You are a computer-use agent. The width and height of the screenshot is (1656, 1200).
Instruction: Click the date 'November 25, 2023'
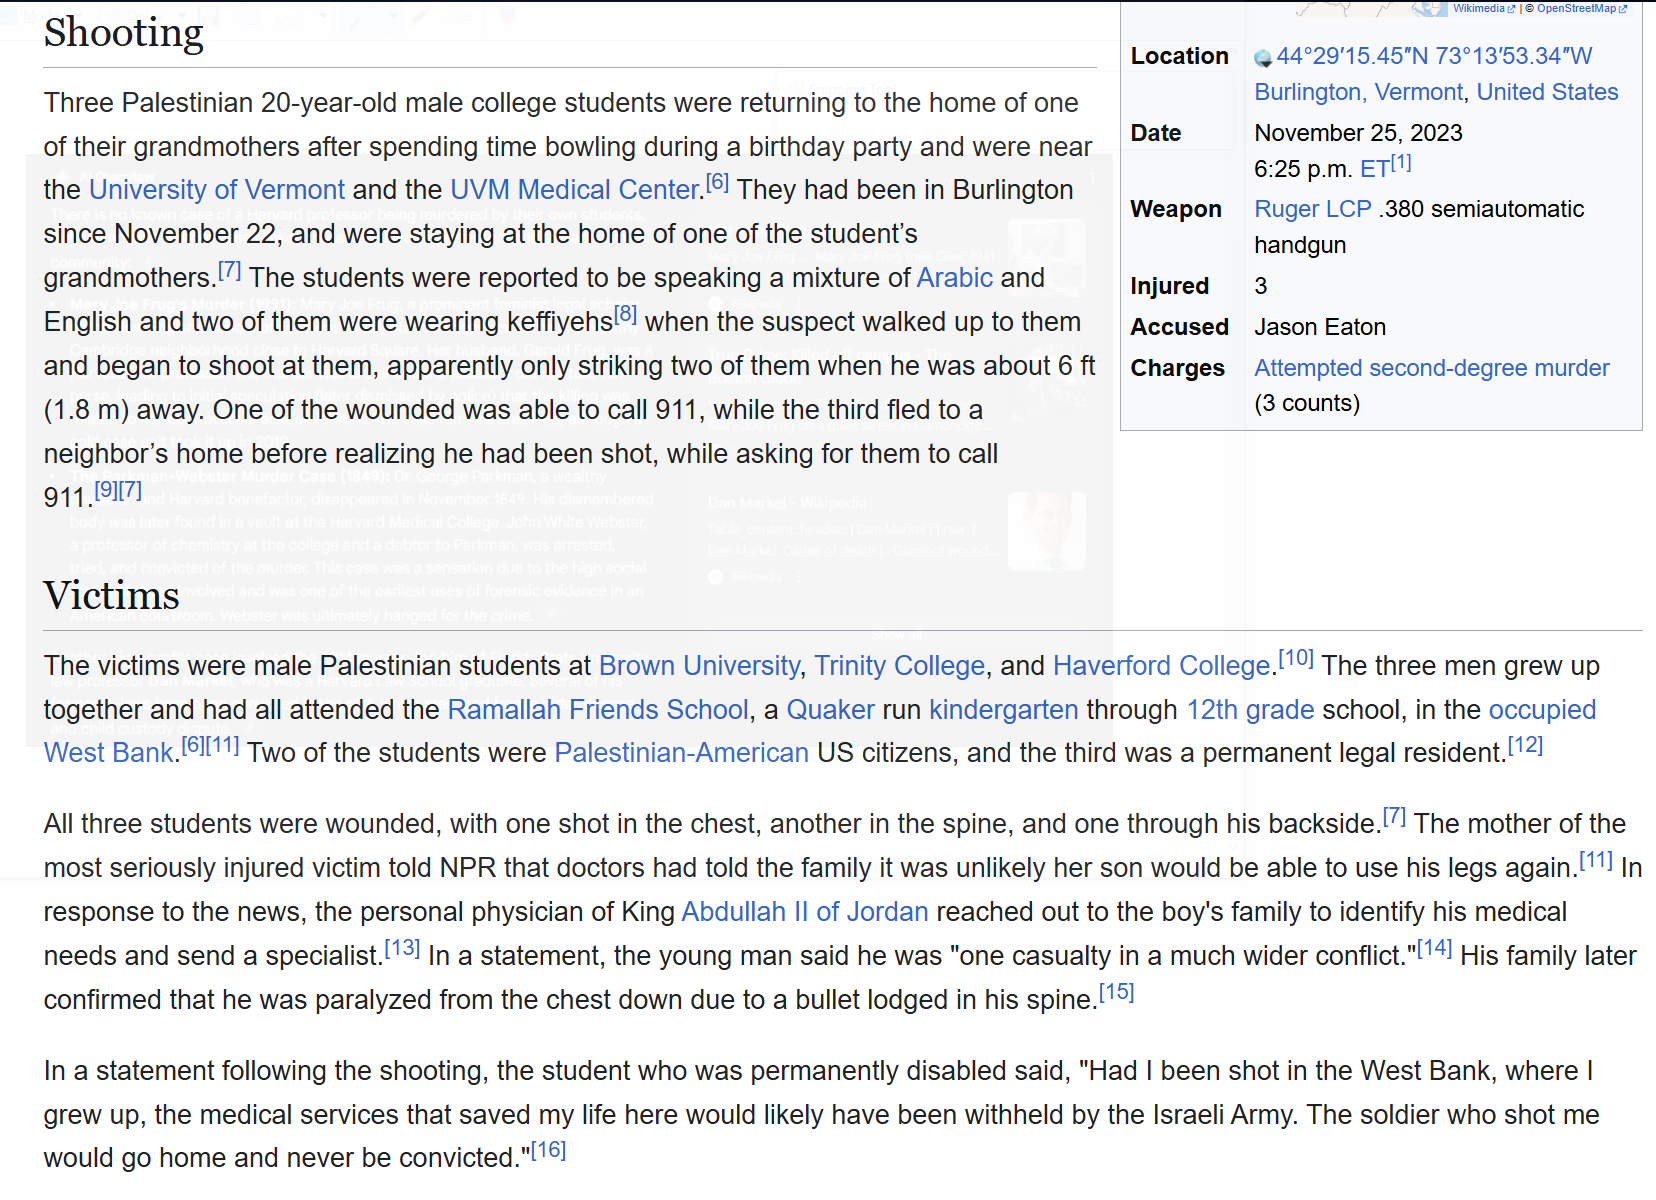pos(1359,133)
